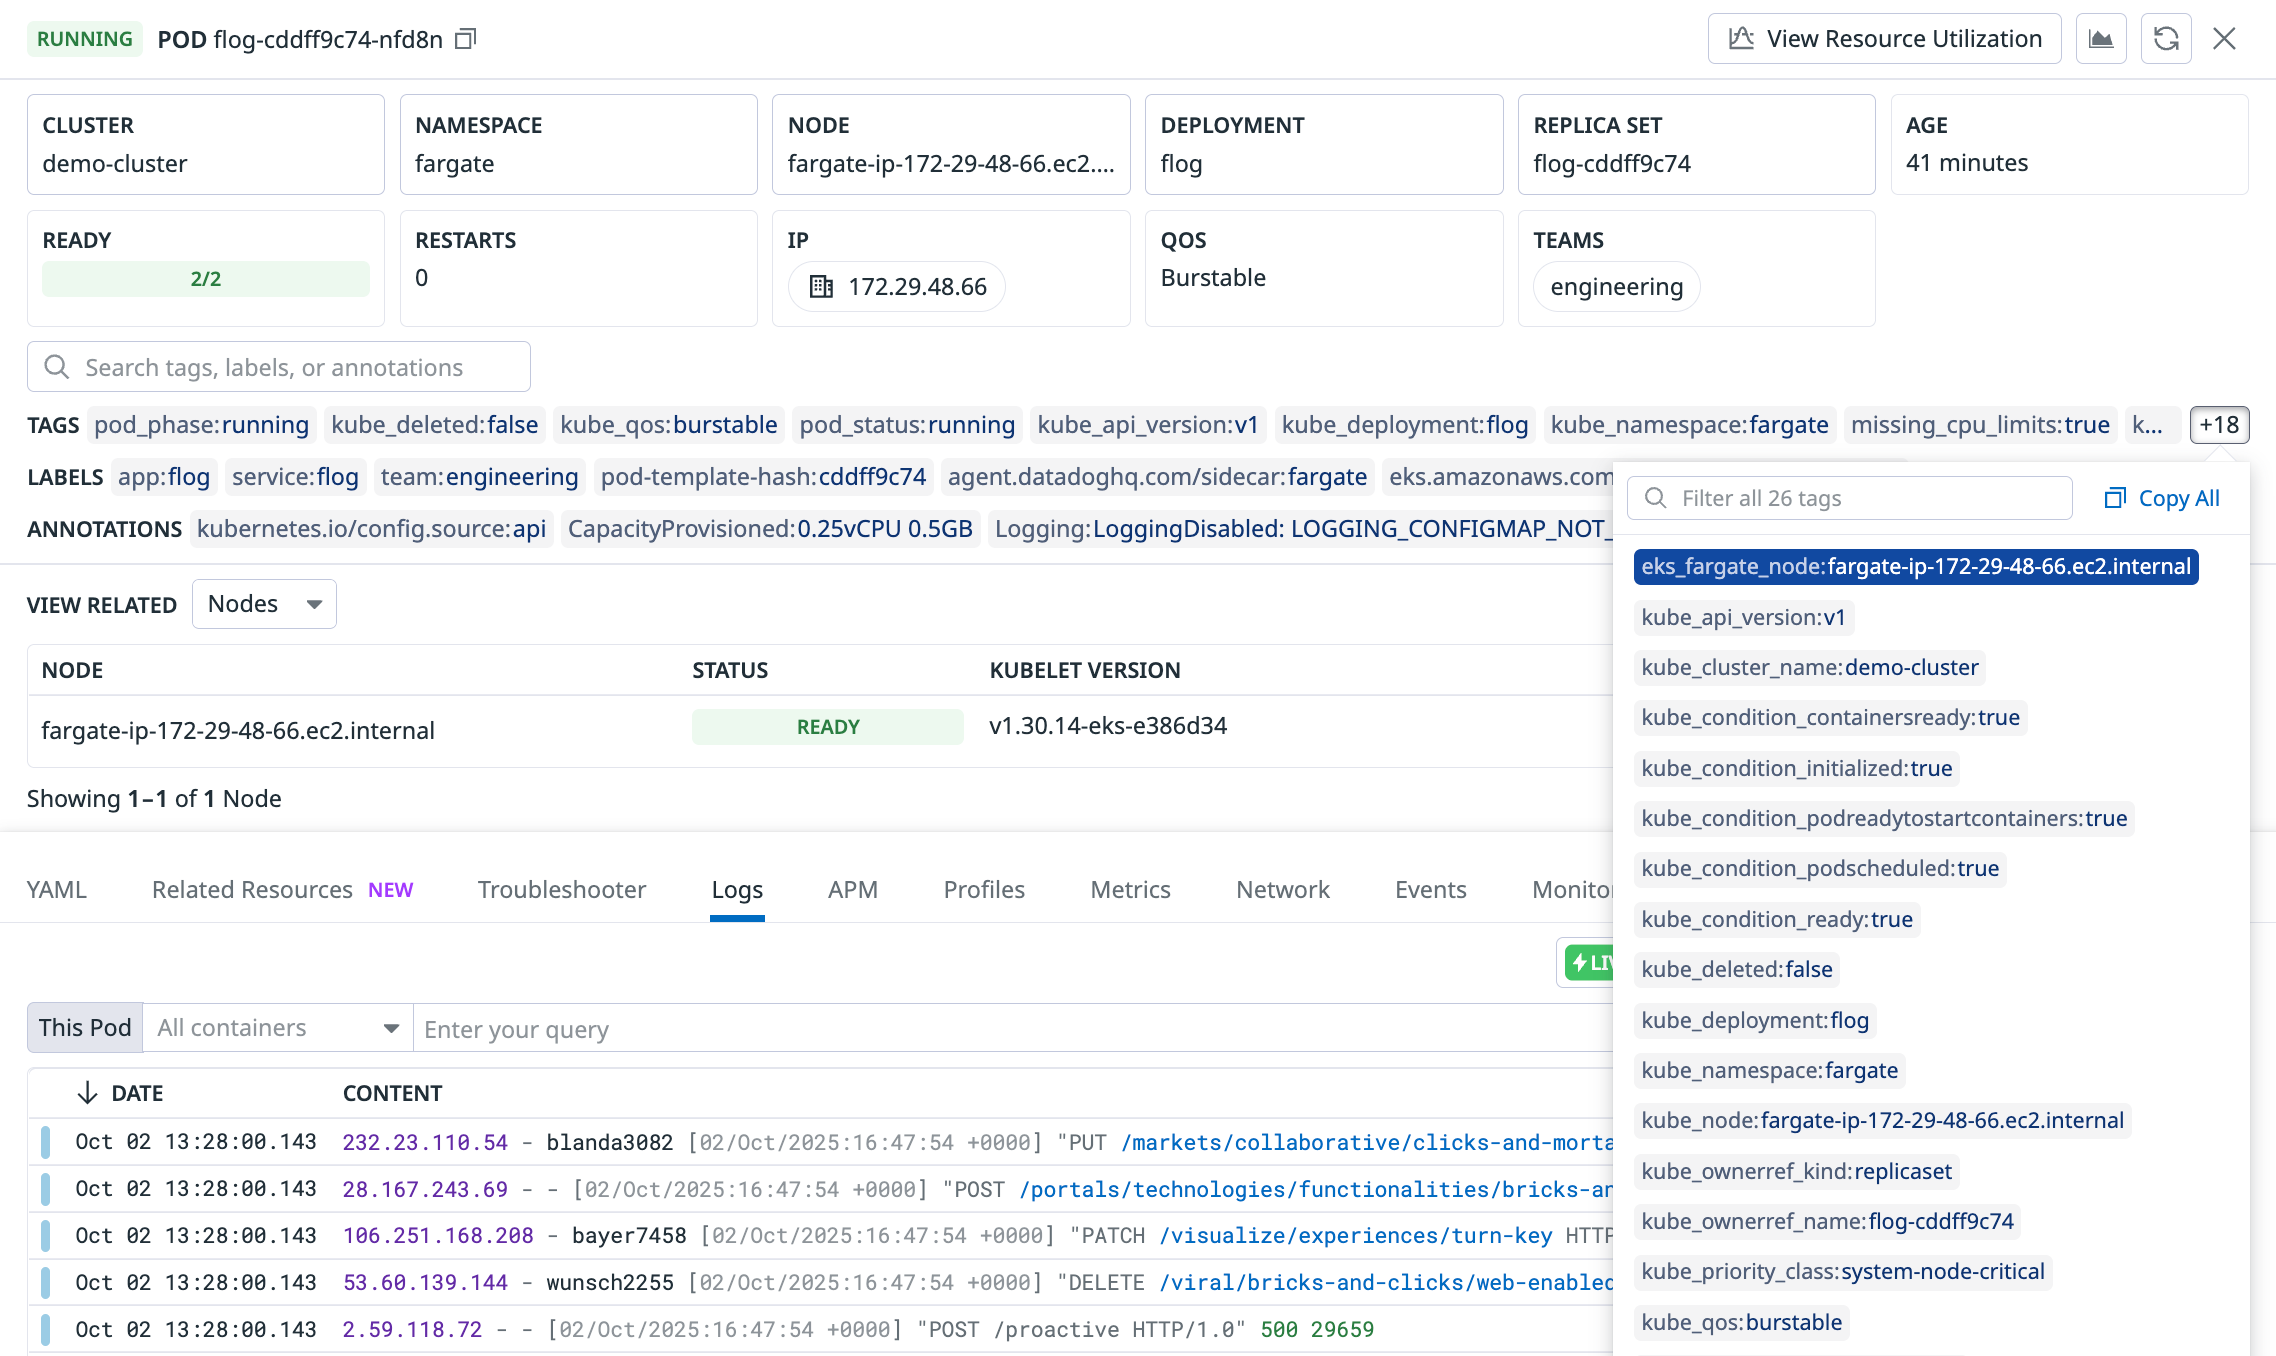Expand the +18 tags overflow chip

2218,424
